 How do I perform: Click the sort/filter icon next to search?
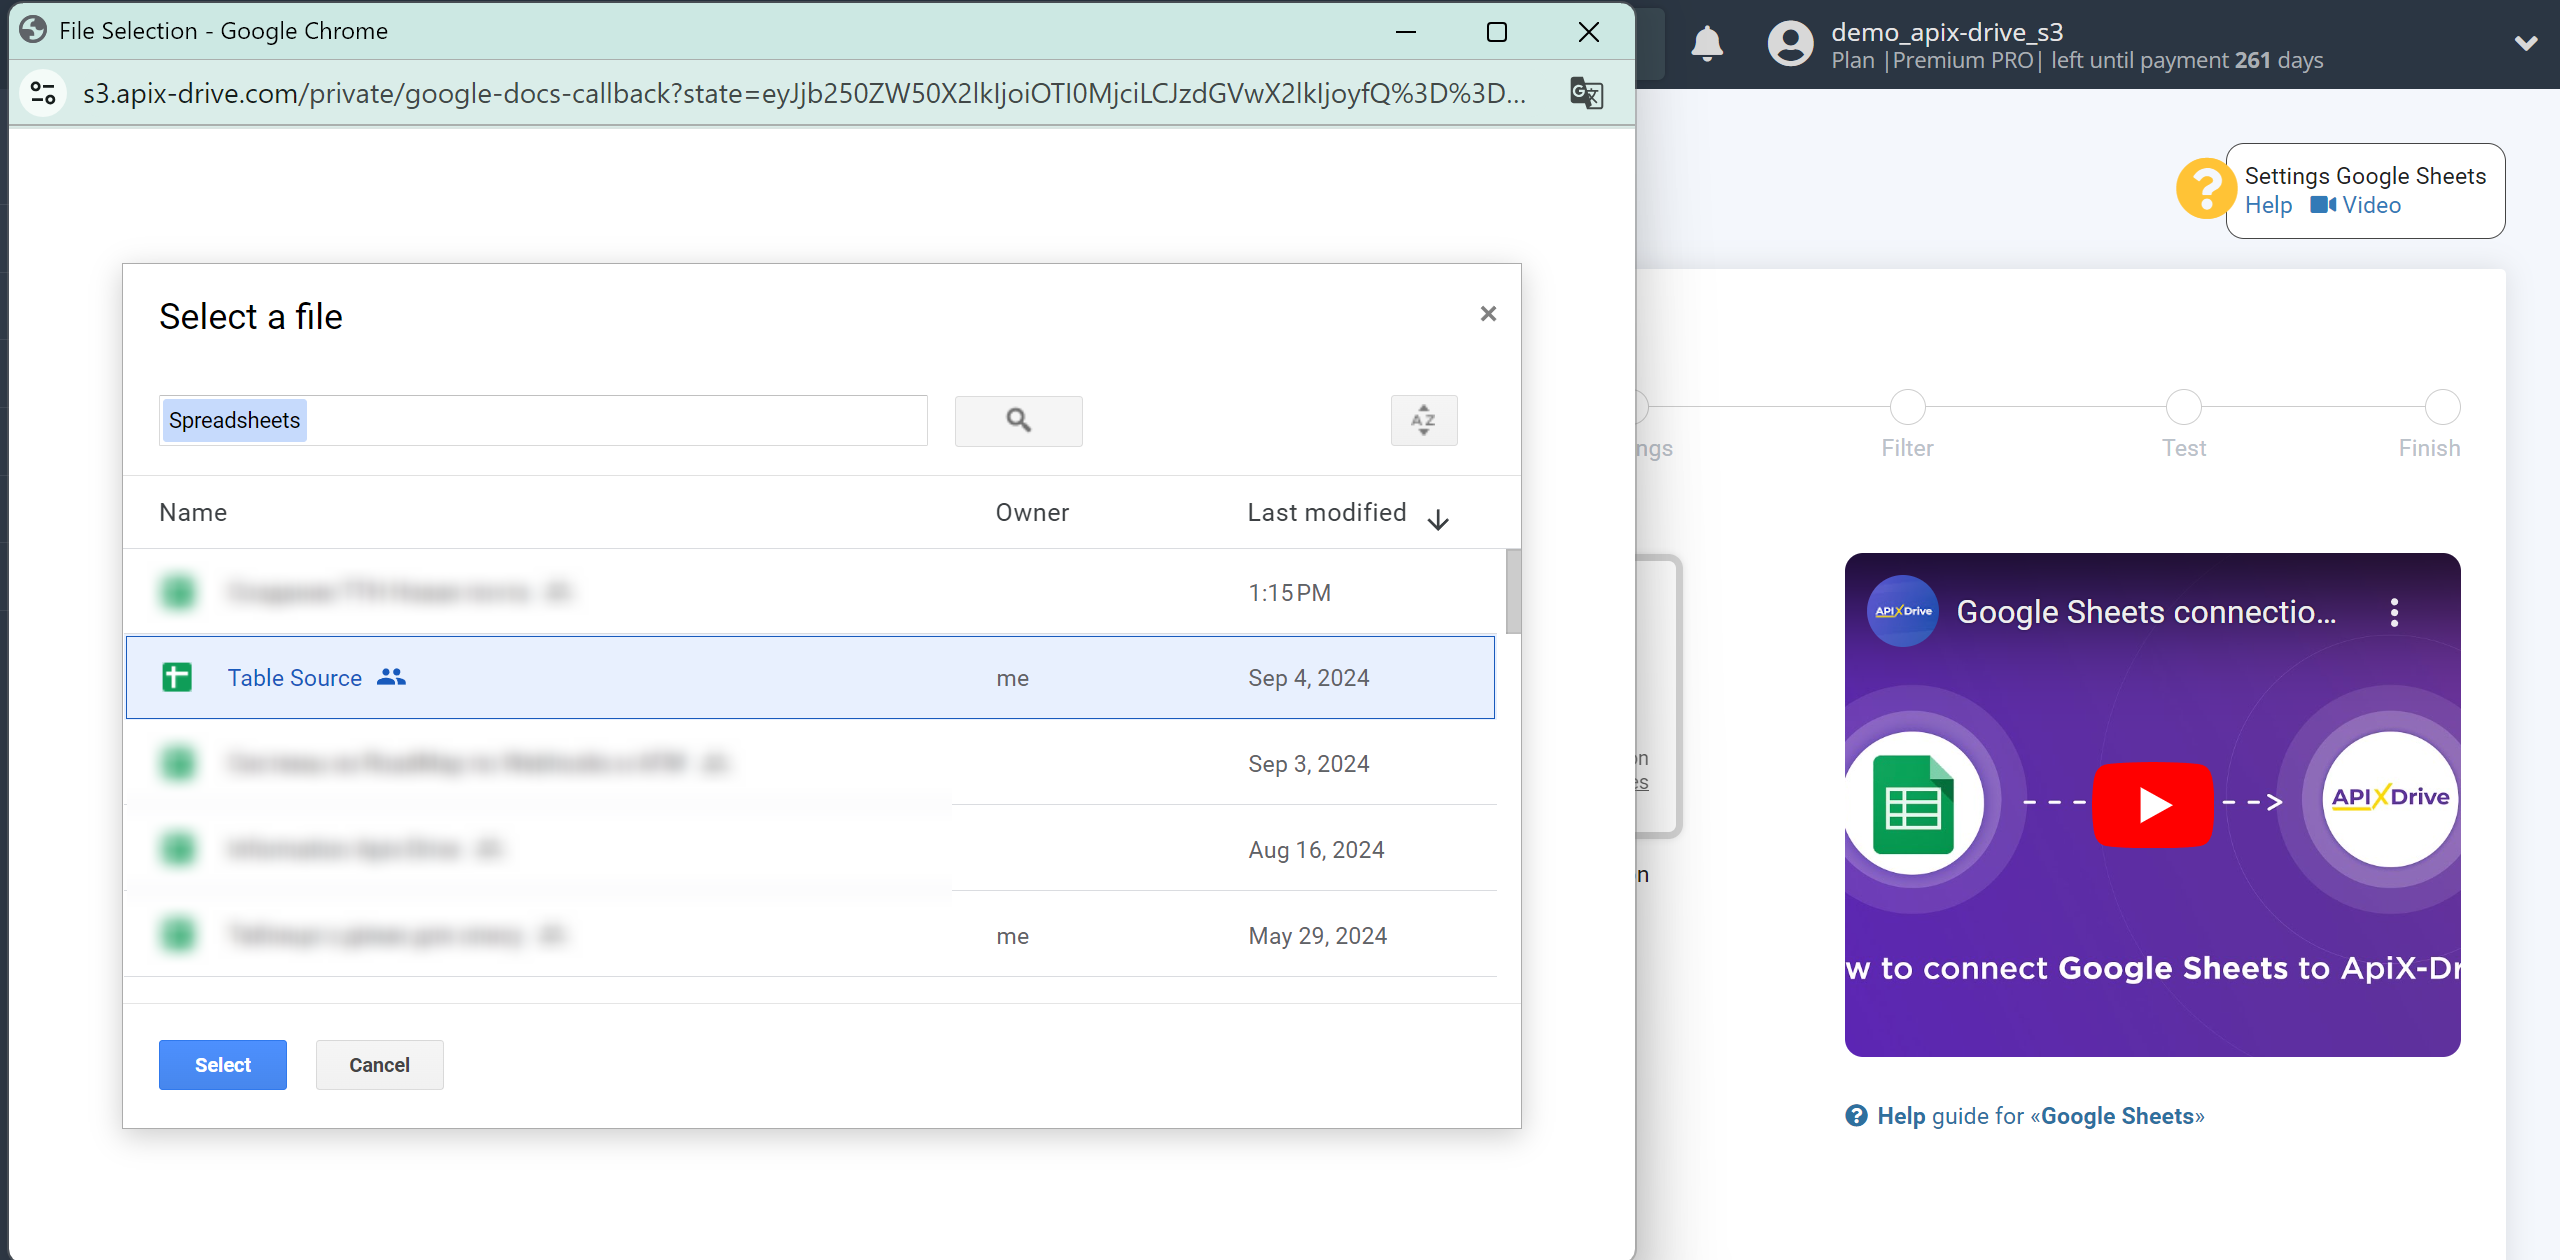(1422, 419)
